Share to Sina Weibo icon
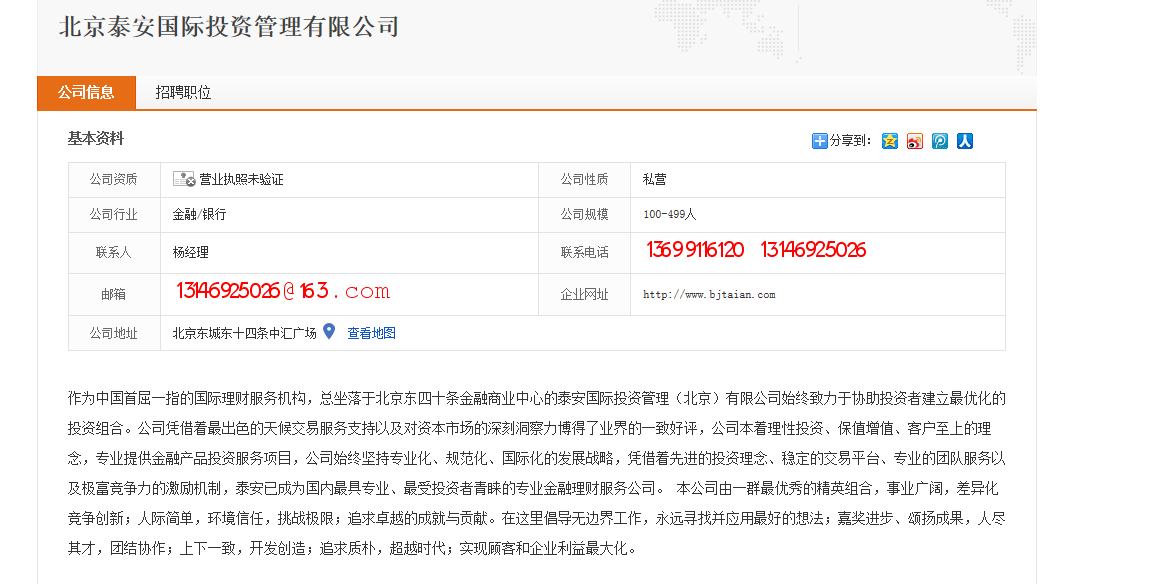 click(x=915, y=141)
